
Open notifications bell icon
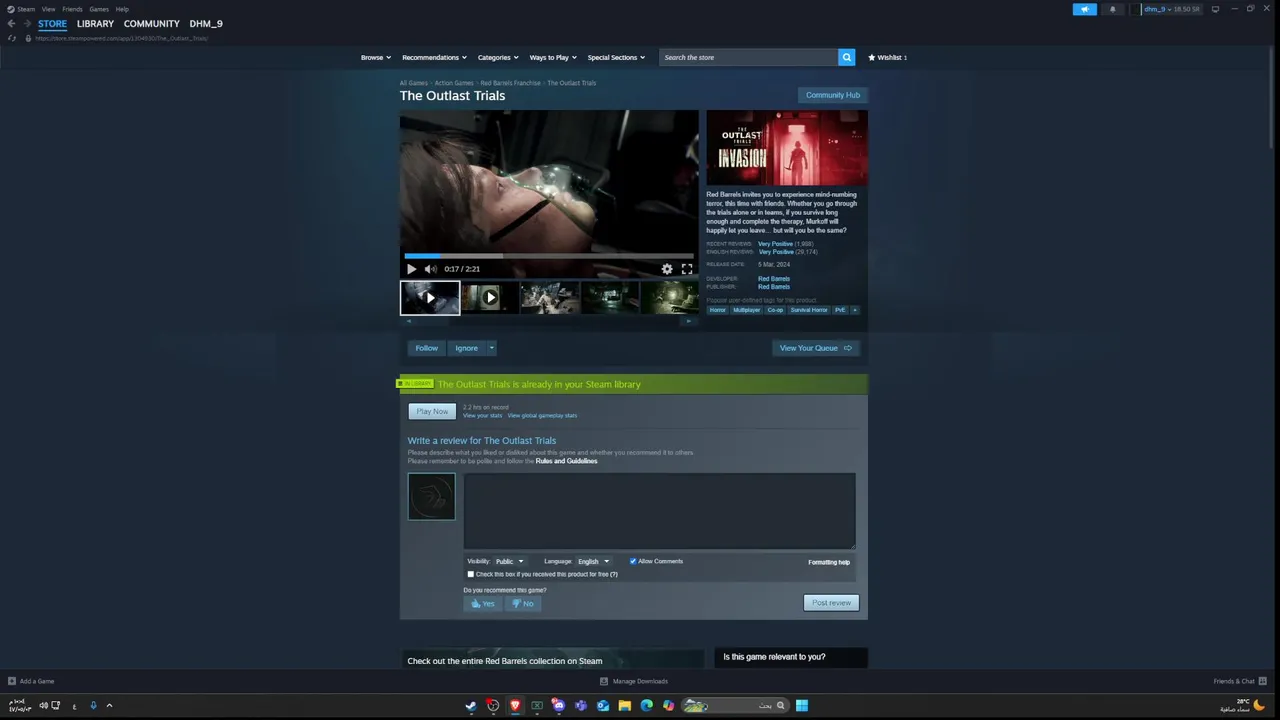pyautogui.click(x=1112, y=9)
